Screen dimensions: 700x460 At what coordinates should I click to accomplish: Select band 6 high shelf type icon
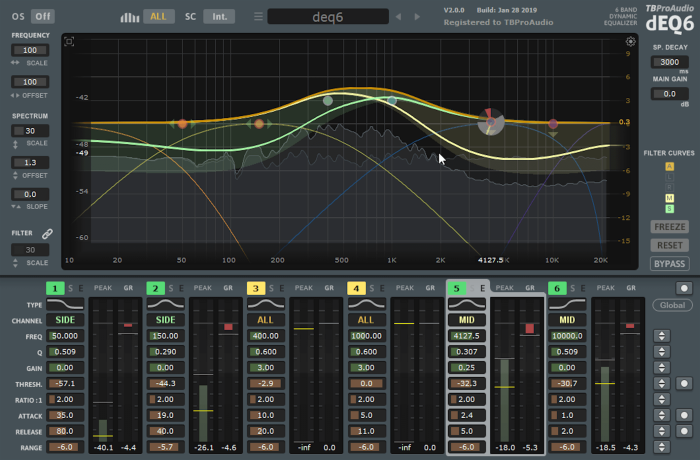(567, 305)
